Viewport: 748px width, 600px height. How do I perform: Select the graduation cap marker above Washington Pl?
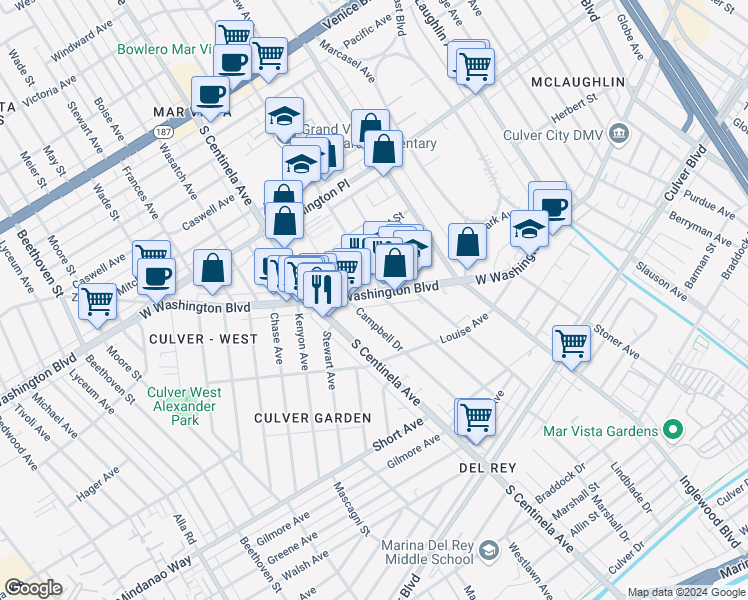[301, 165]
